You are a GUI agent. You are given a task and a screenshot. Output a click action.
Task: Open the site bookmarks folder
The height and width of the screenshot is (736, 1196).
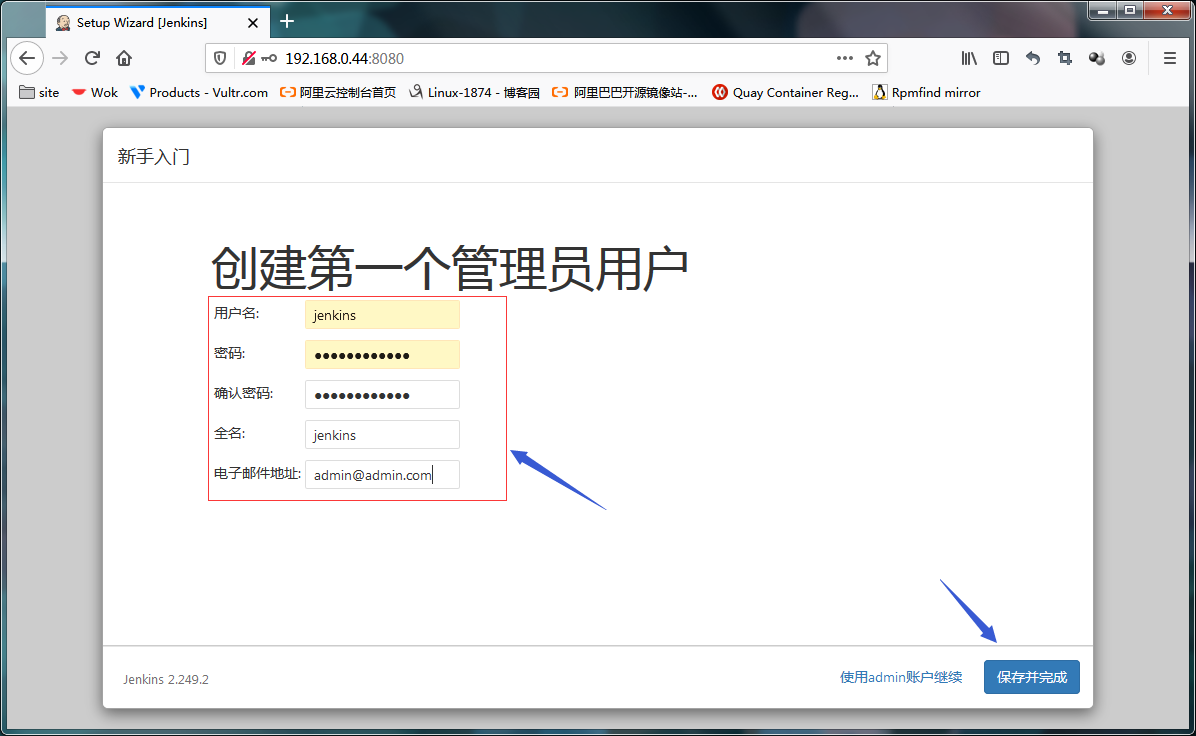pyautogui.click(x=39, y=92)
